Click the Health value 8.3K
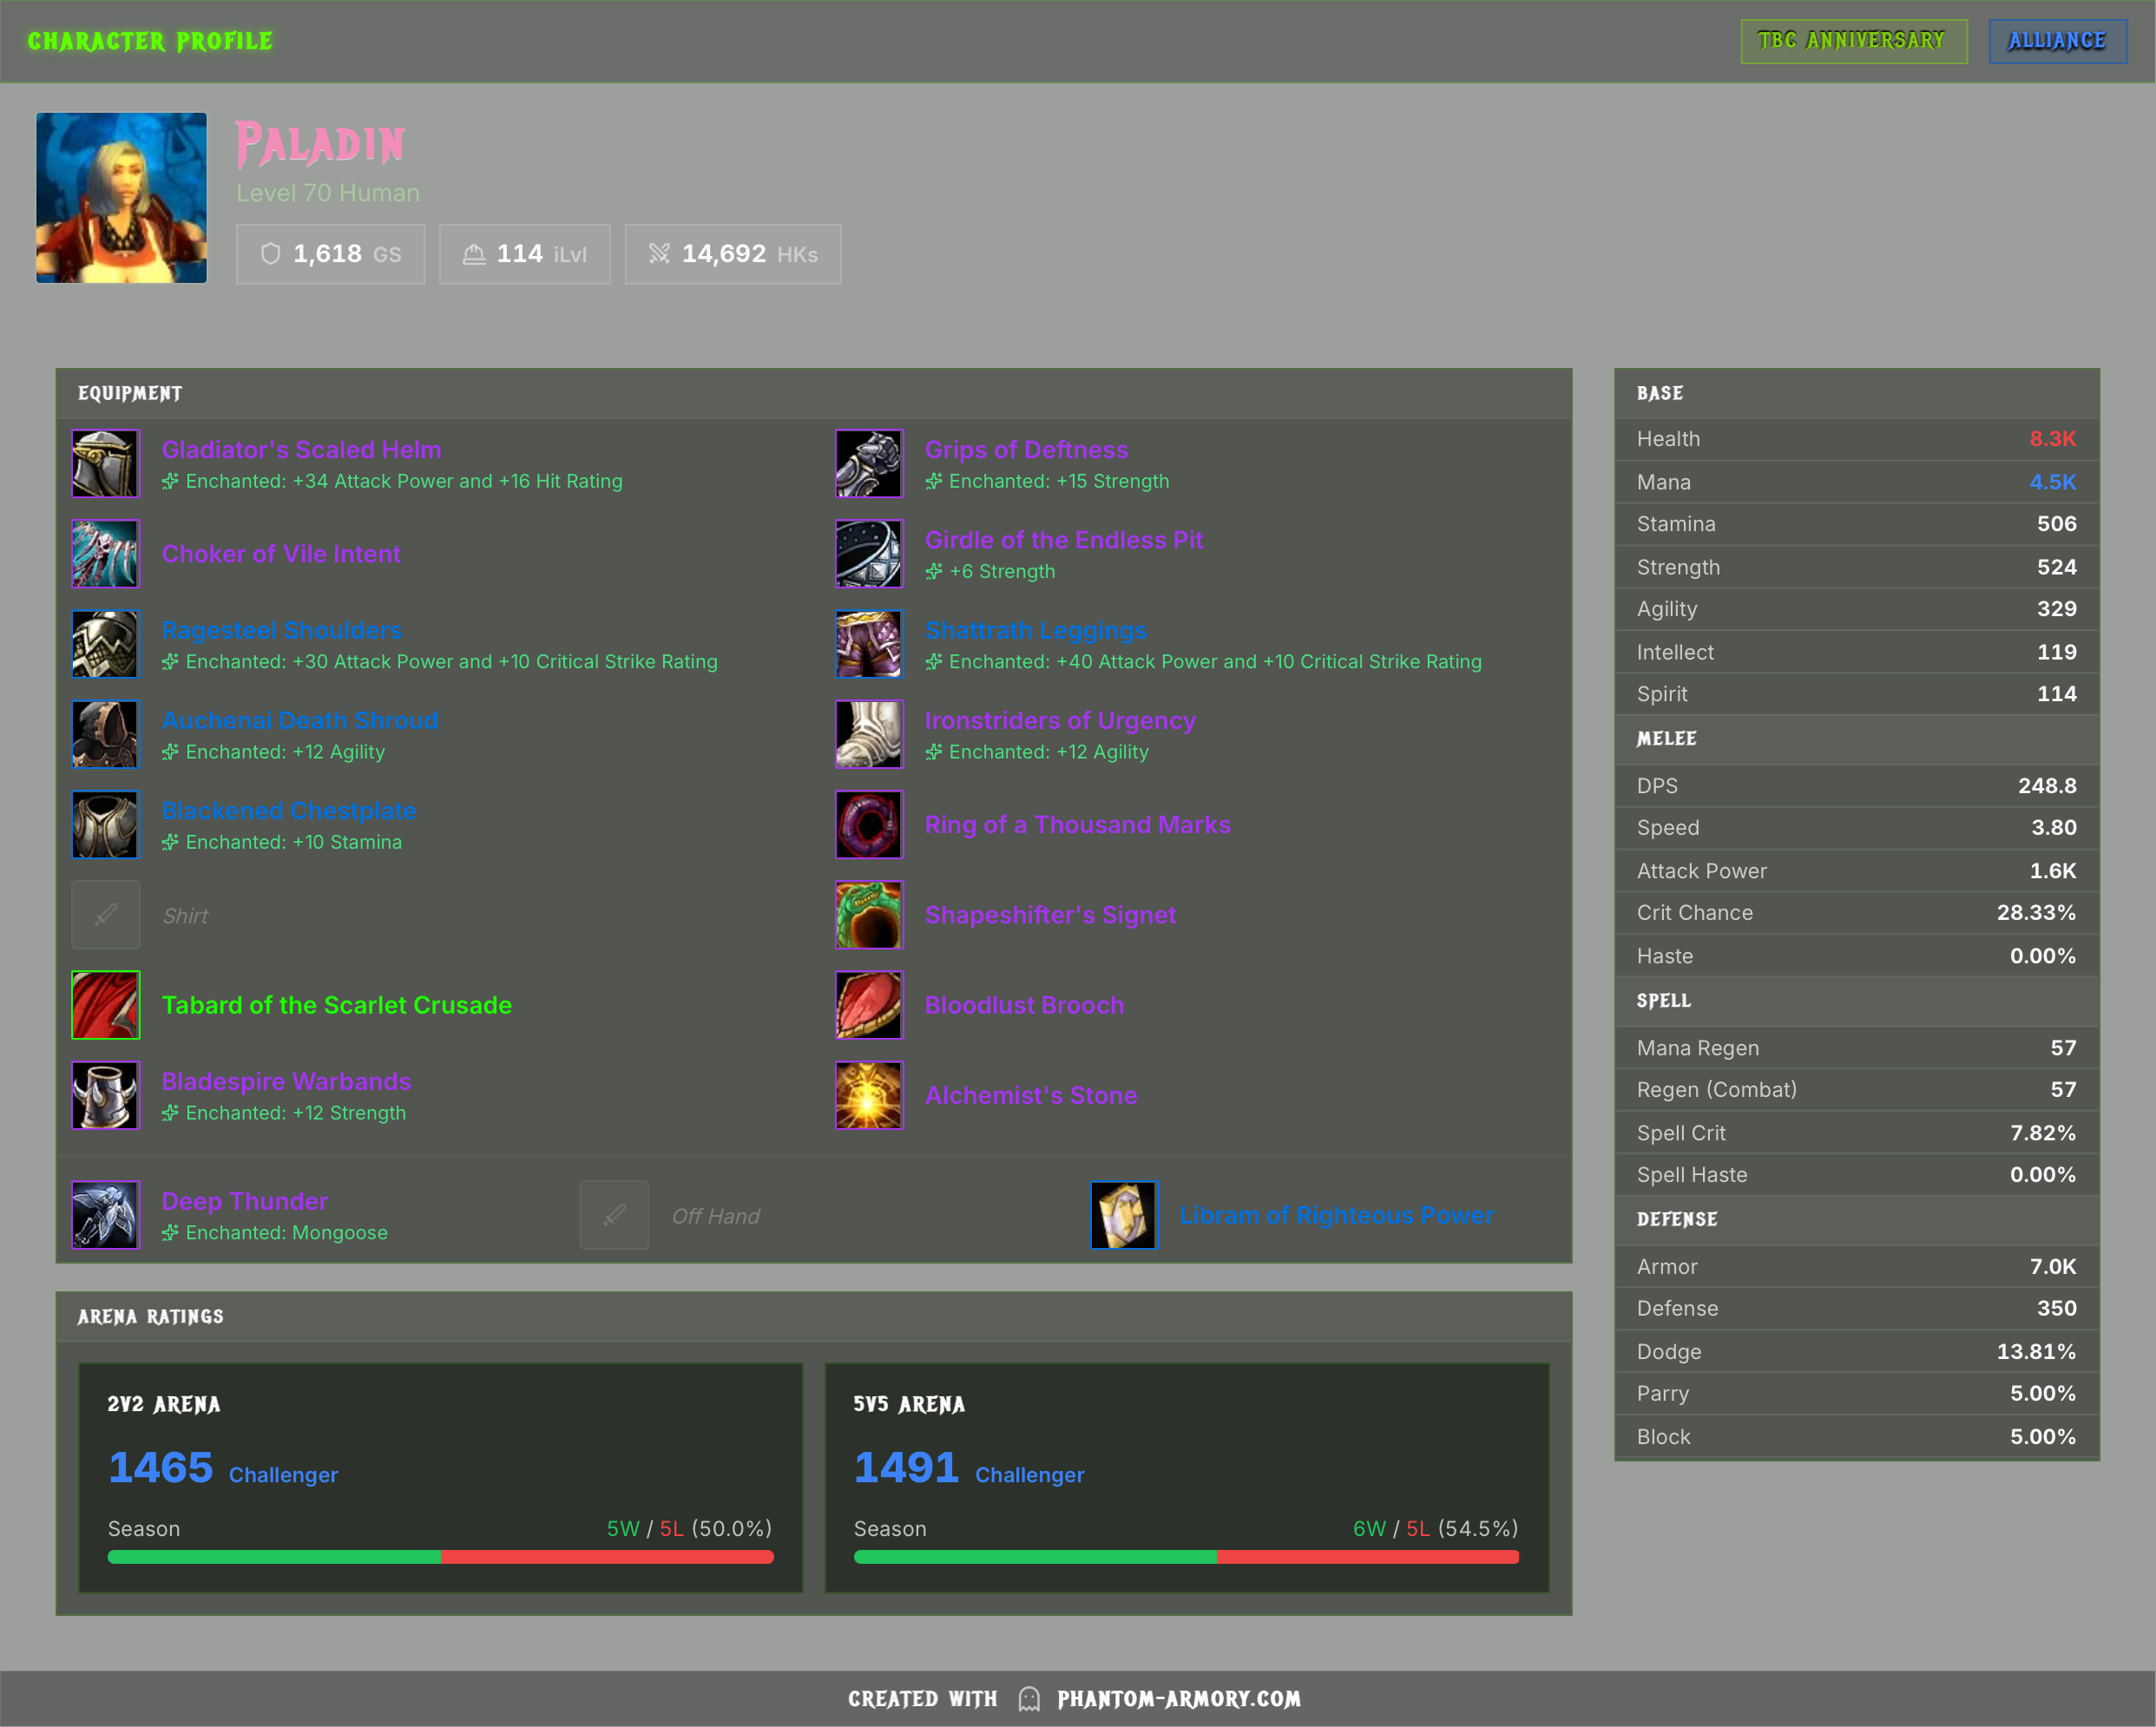2156x1727 pixels. 2052,439
